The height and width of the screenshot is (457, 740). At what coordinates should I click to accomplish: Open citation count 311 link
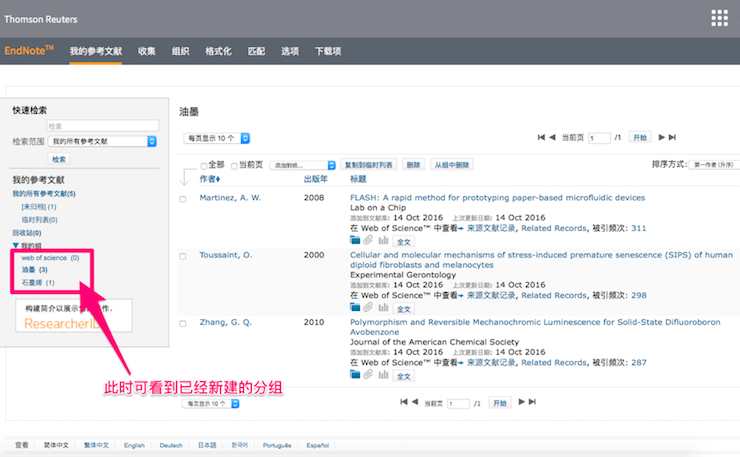click(x=639, y=228)
